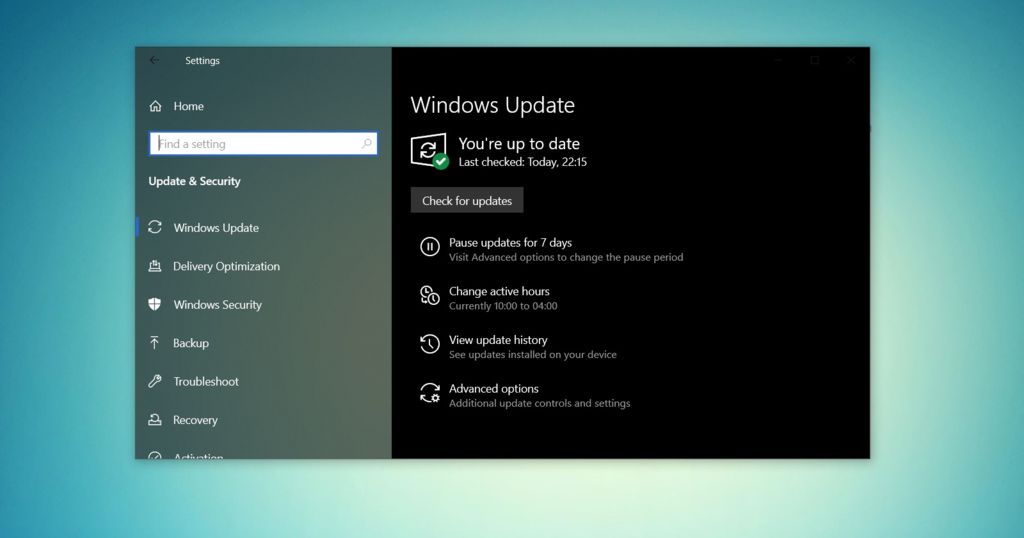Click the Recovery icon in sidebar
Screen dimensions: 1024x538
pos(155,420)
